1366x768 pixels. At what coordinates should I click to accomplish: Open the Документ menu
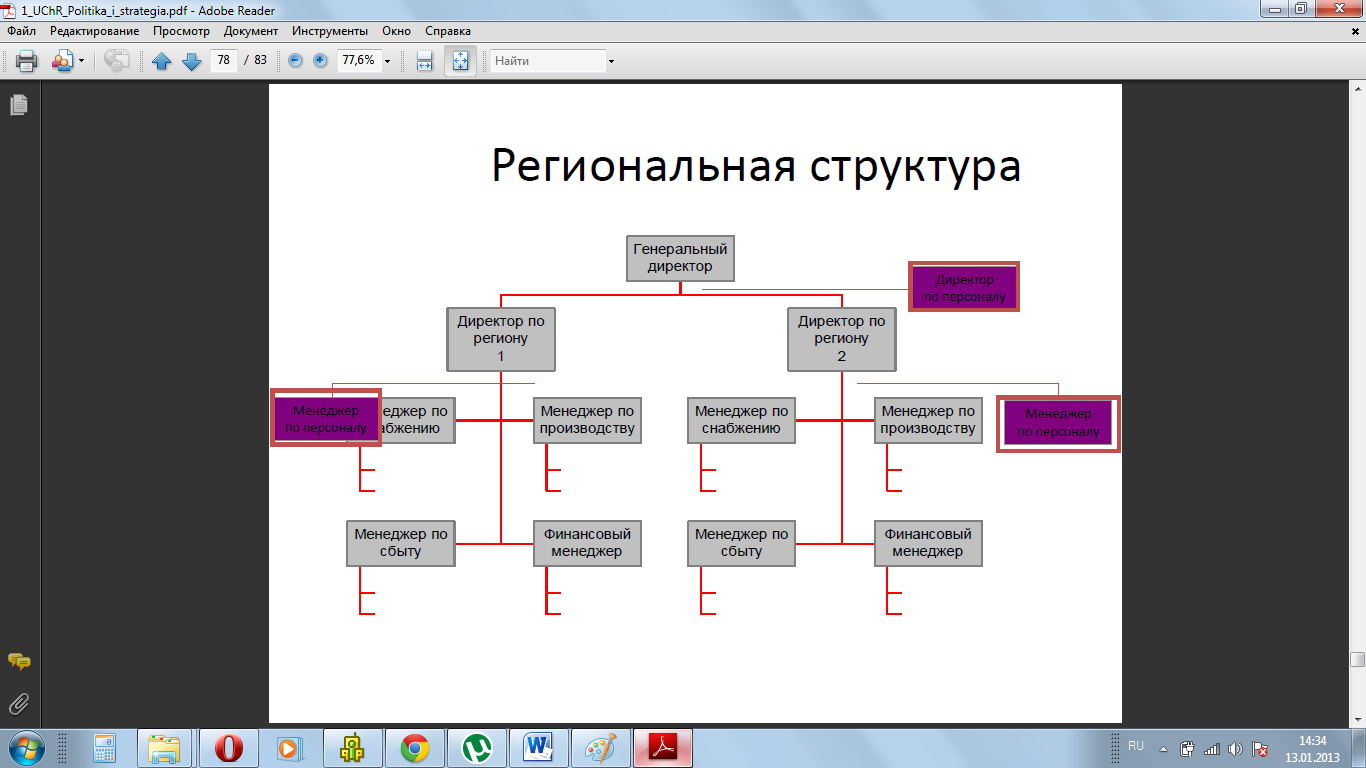pos(251,31)
